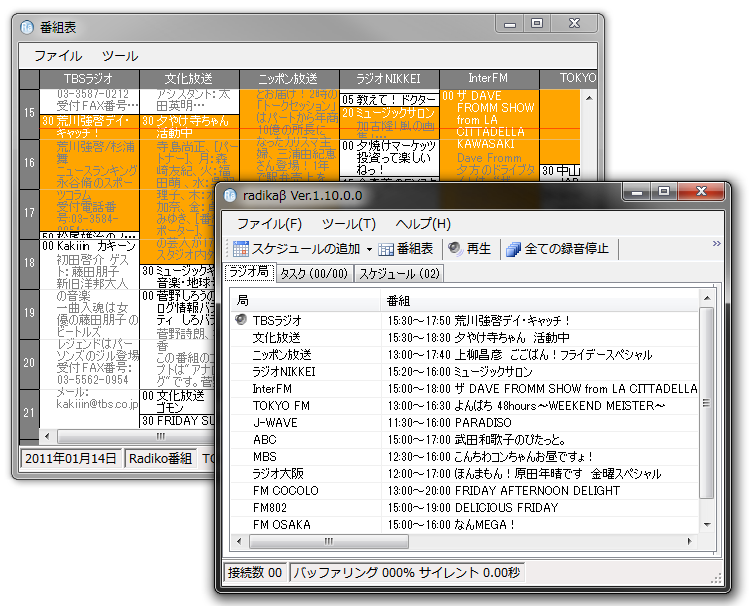The width and height of the screenshot is (751, 606).
Task: Select the FM OSAKA station row
Action: [465, 525]
